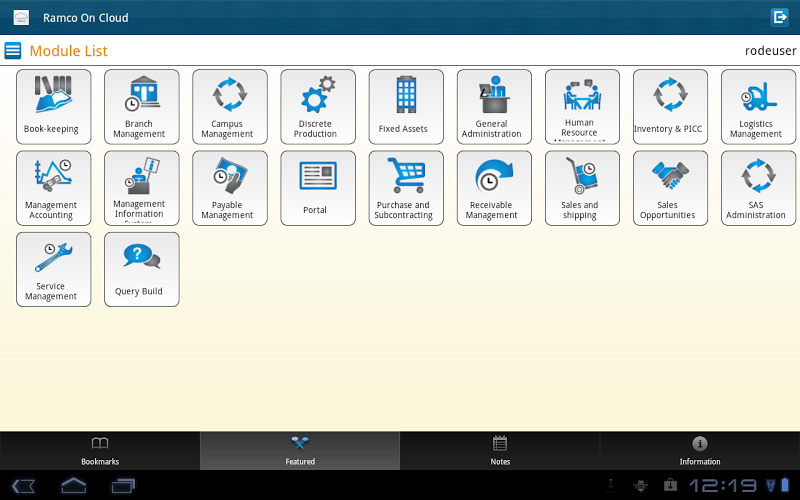Open Payable Management module
Image resolution: width=800 pixels, height=500 pixels.
(x=230, y=188)
